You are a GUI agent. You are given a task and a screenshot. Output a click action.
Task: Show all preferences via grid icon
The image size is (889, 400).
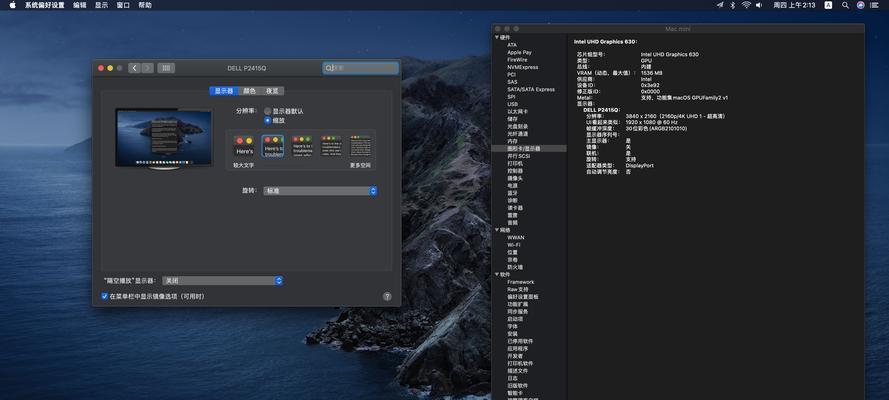coord(166,68)
